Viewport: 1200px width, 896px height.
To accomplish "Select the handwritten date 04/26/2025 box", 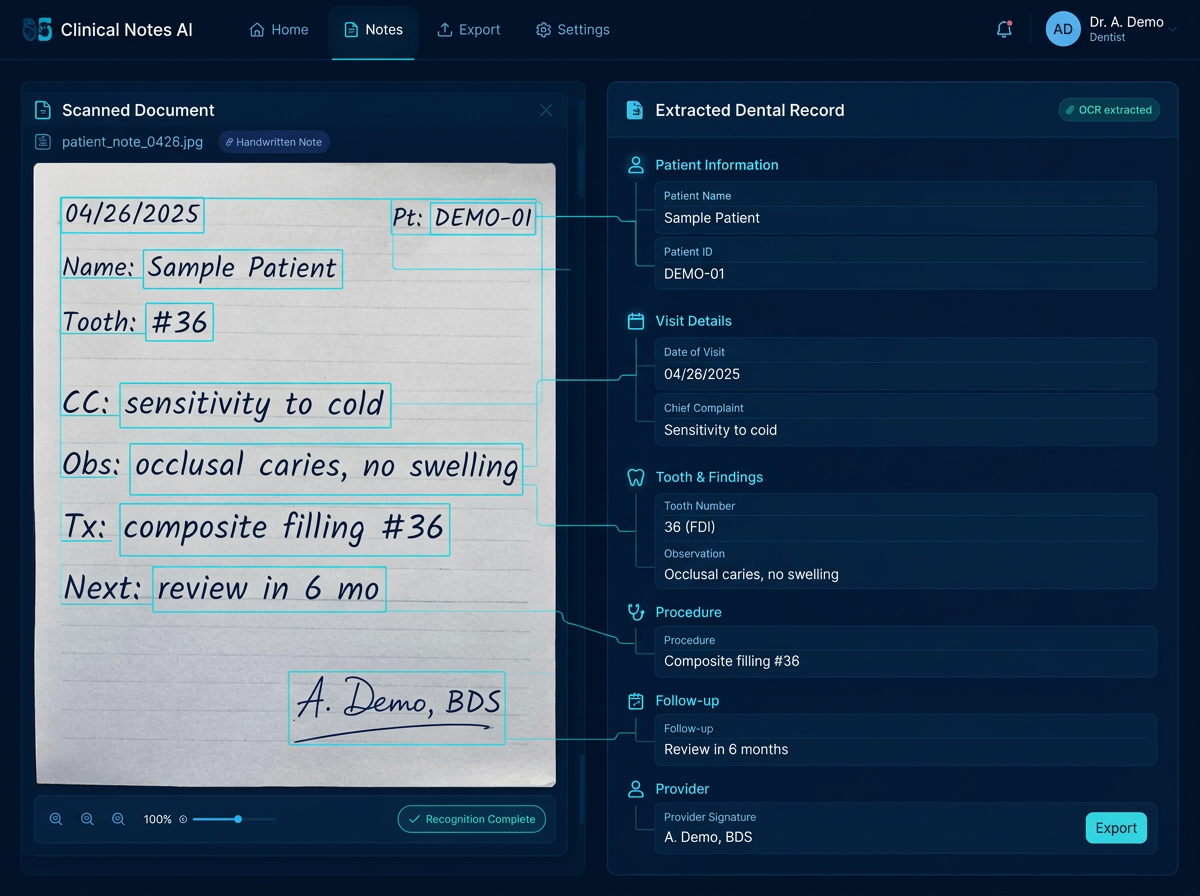I will [x=132, y=215].
